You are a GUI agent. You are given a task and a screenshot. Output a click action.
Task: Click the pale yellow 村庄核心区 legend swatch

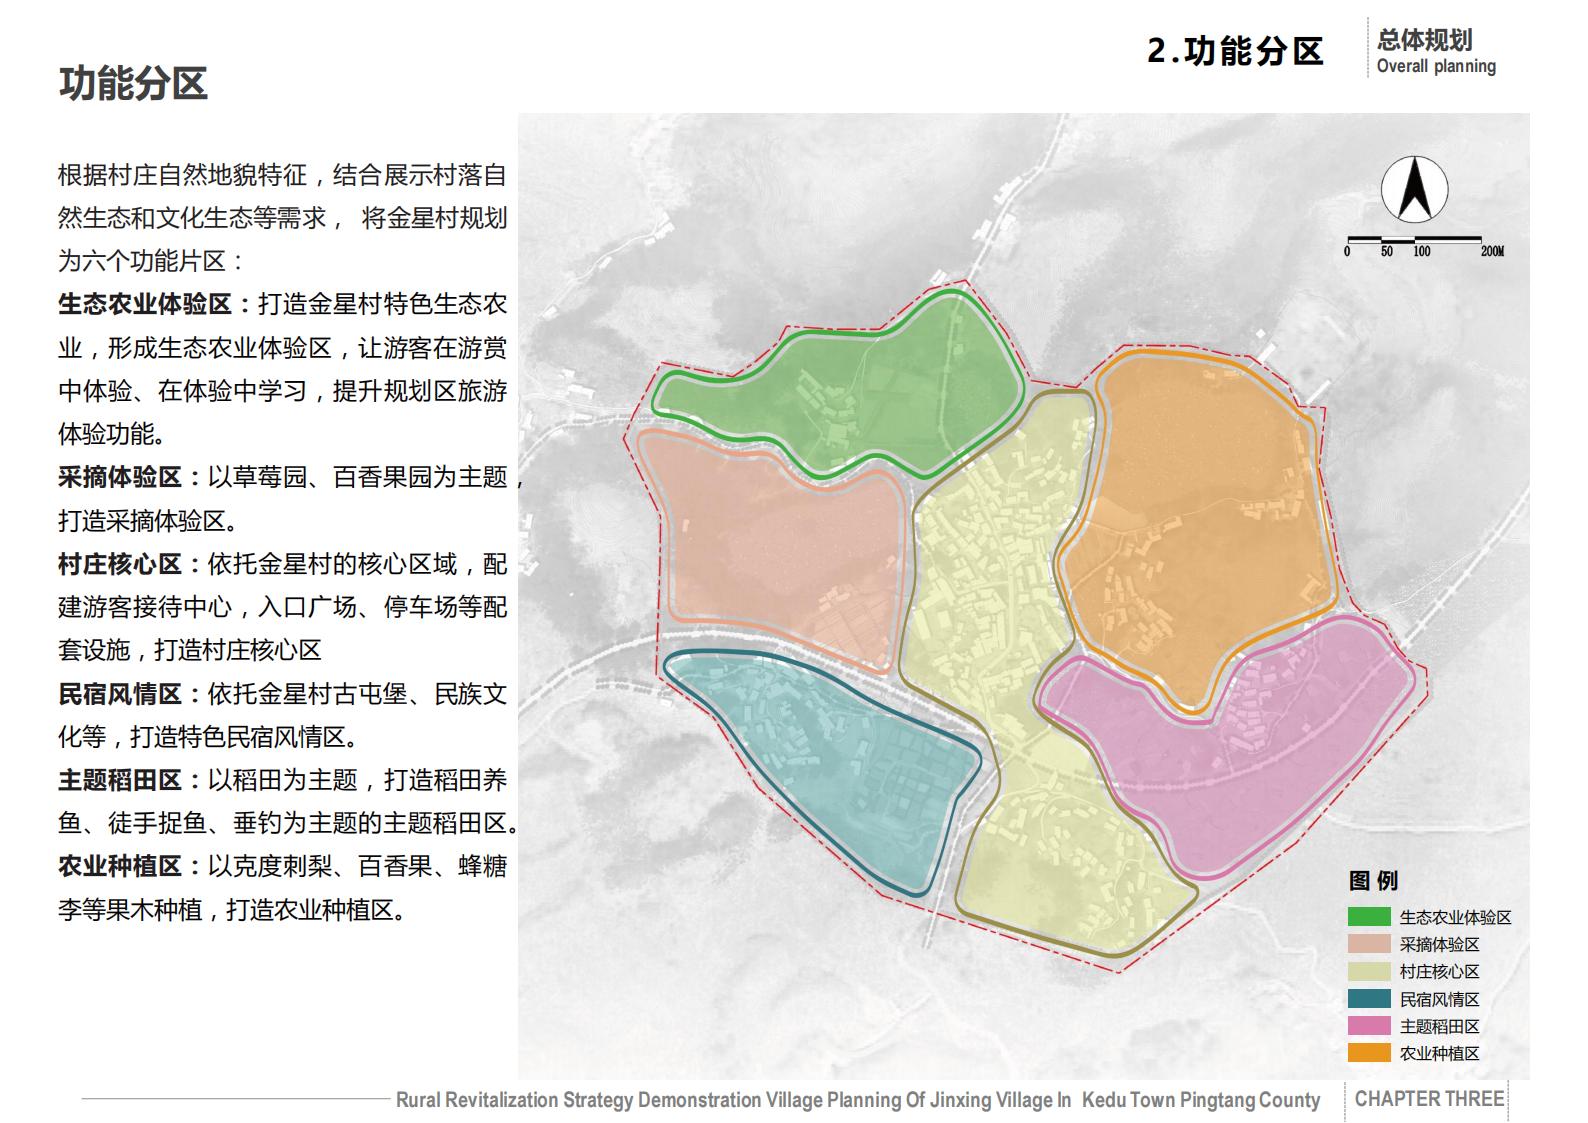pyautogui.click(x=1368, y=971)
